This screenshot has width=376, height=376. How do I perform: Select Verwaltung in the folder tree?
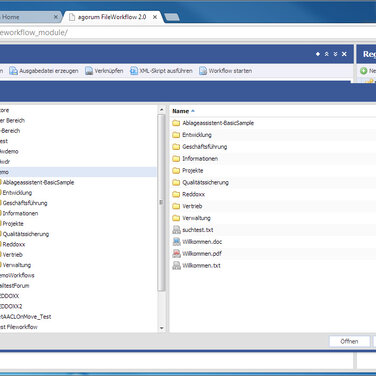[x=17, y=265]
